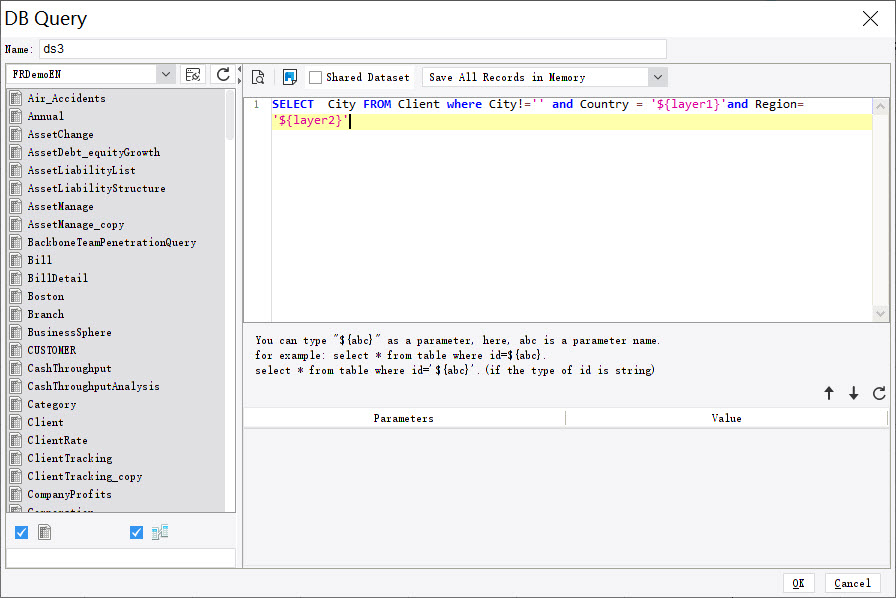Click the SQL preview icon
Viewport: 896px width, 598px height.
click(x=257, y=77)
